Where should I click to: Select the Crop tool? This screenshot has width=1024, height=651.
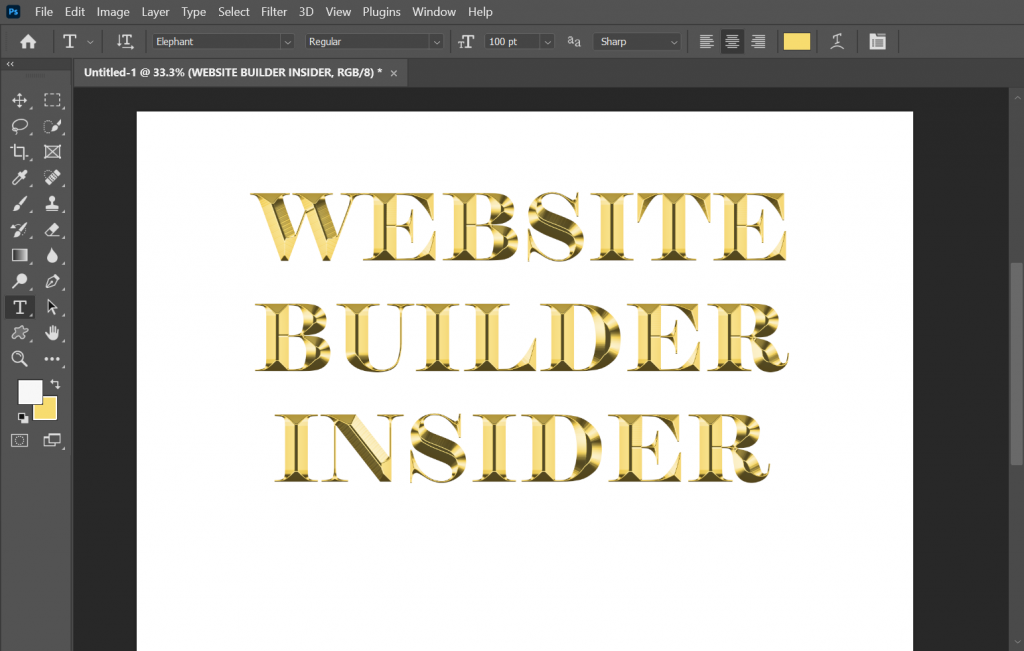click(20, 152)
